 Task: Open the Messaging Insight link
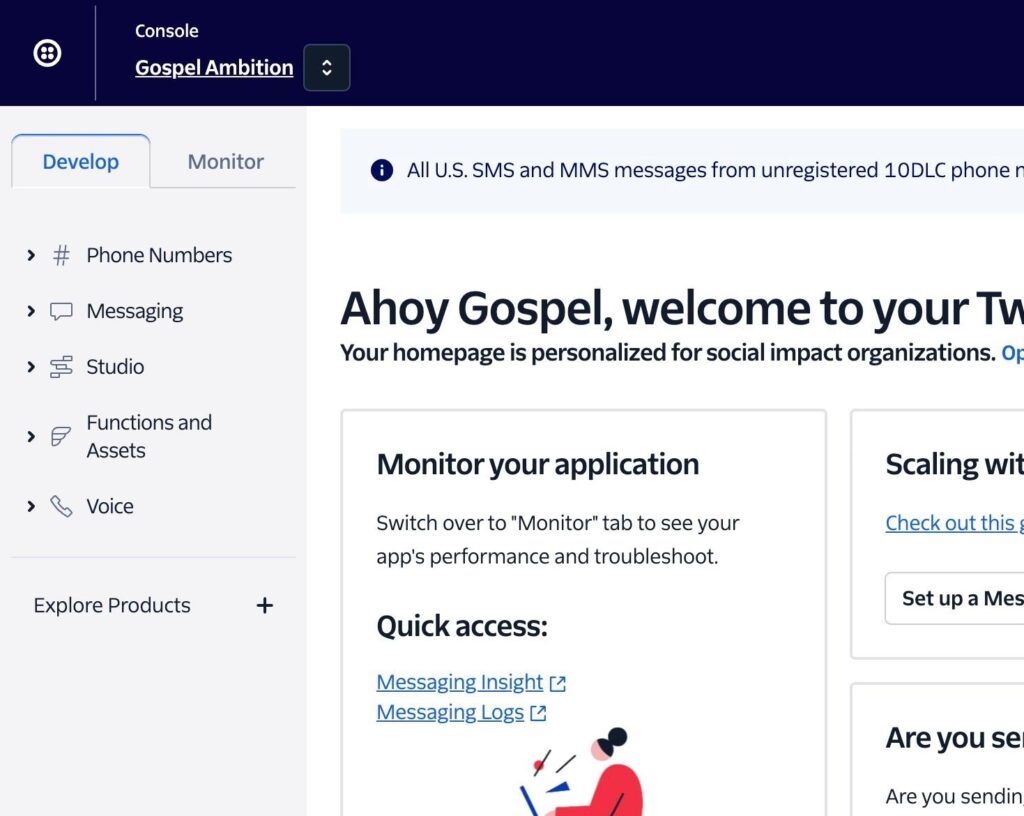(x=460, y=683)
